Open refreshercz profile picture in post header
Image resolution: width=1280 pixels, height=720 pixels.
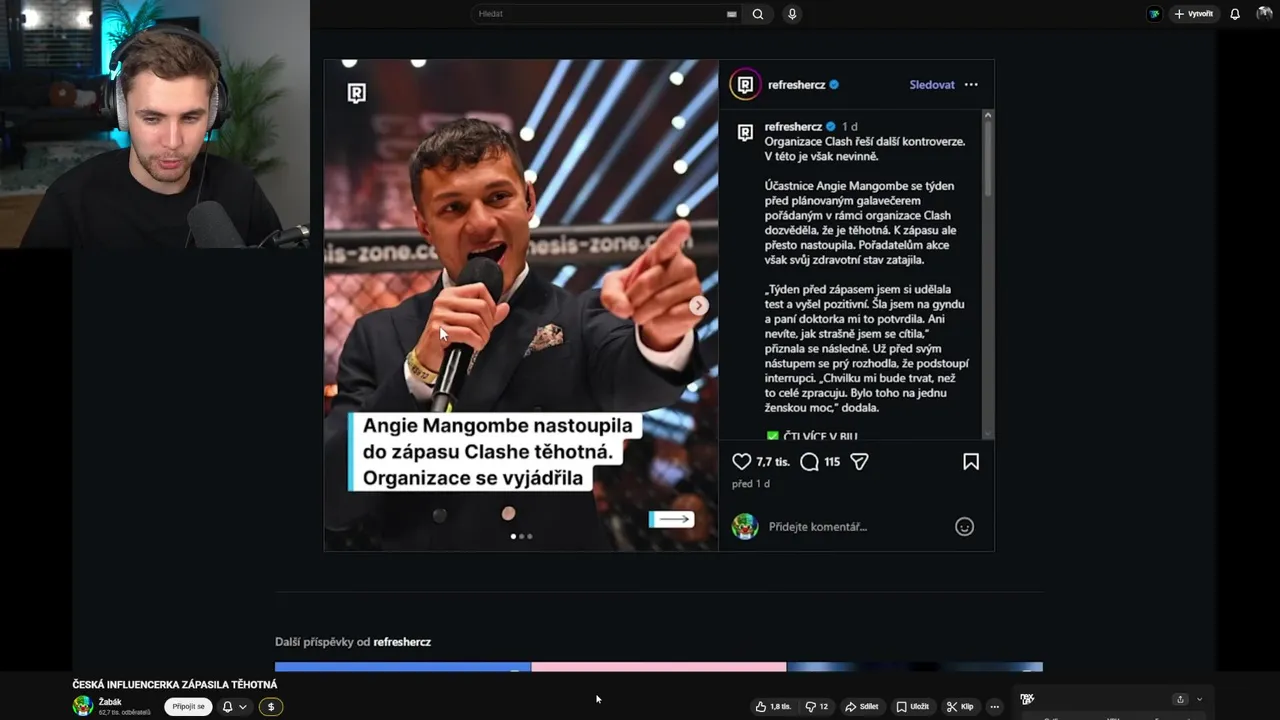coord(745,85)
